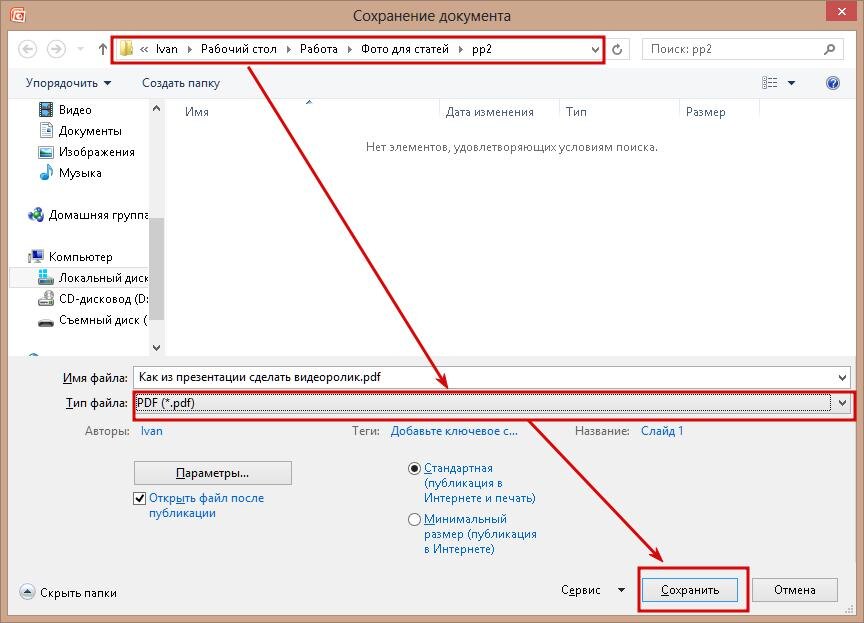Open the Help question mark icon
Image resolution: width=864 pixels, height=623 pixels.
coord(833,83)
